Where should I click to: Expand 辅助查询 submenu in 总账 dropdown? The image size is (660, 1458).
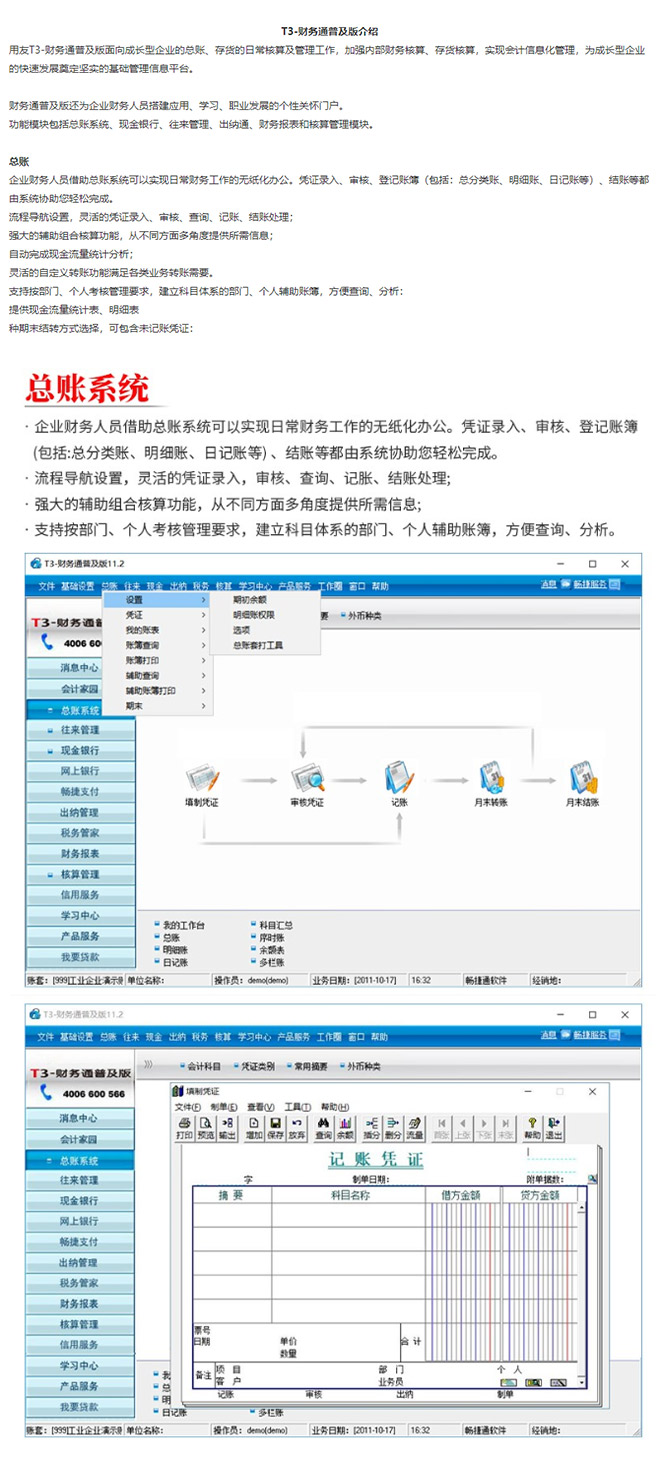click(x=158, y=675)
